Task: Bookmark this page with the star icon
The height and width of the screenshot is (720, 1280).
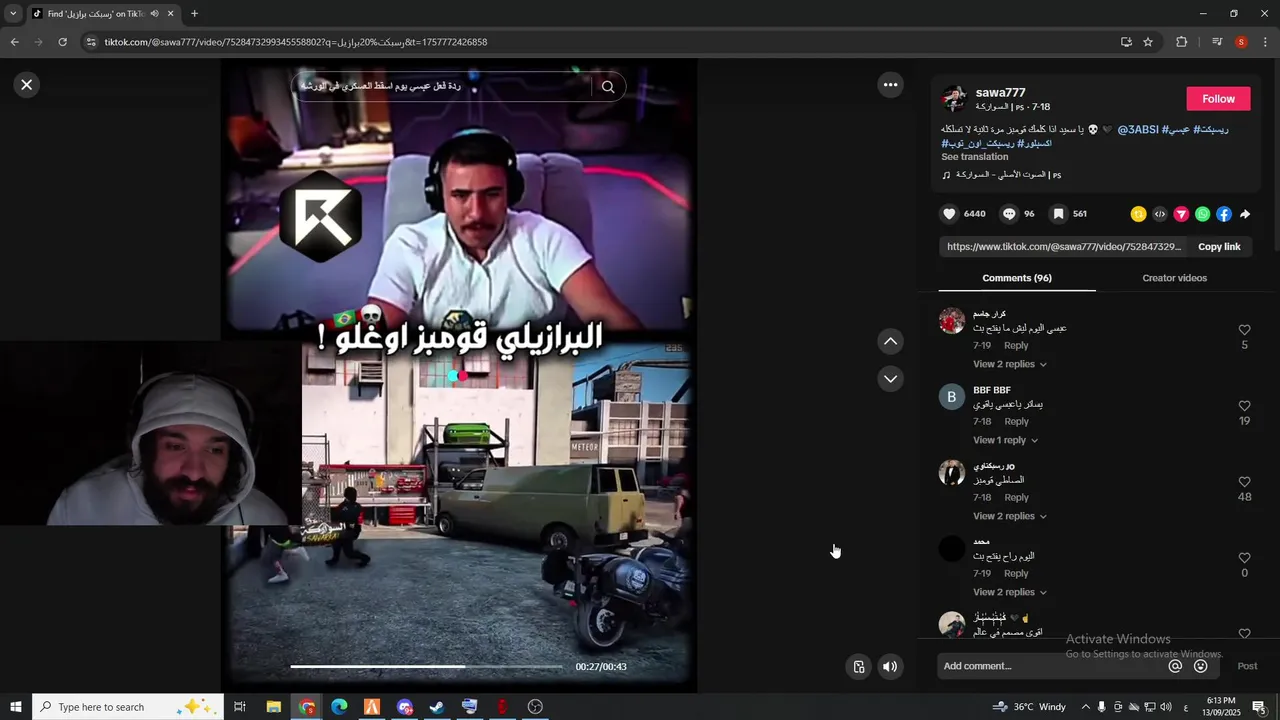Action: [x=1148, y=42]
